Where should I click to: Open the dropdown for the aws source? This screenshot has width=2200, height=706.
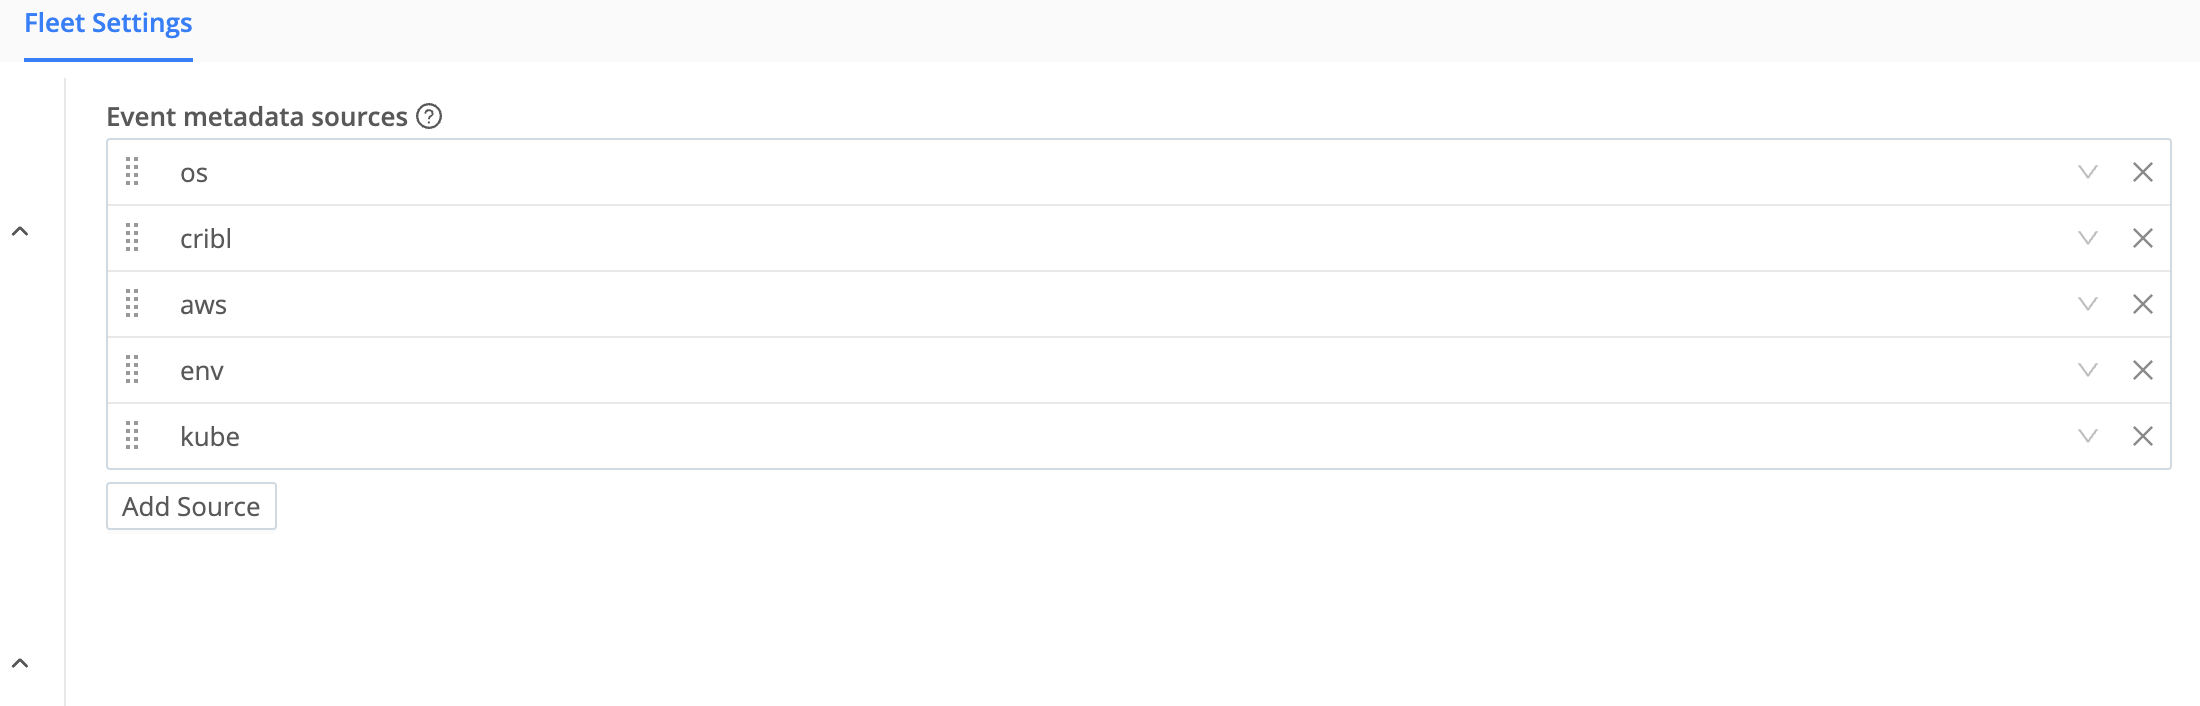[2087, 304]
